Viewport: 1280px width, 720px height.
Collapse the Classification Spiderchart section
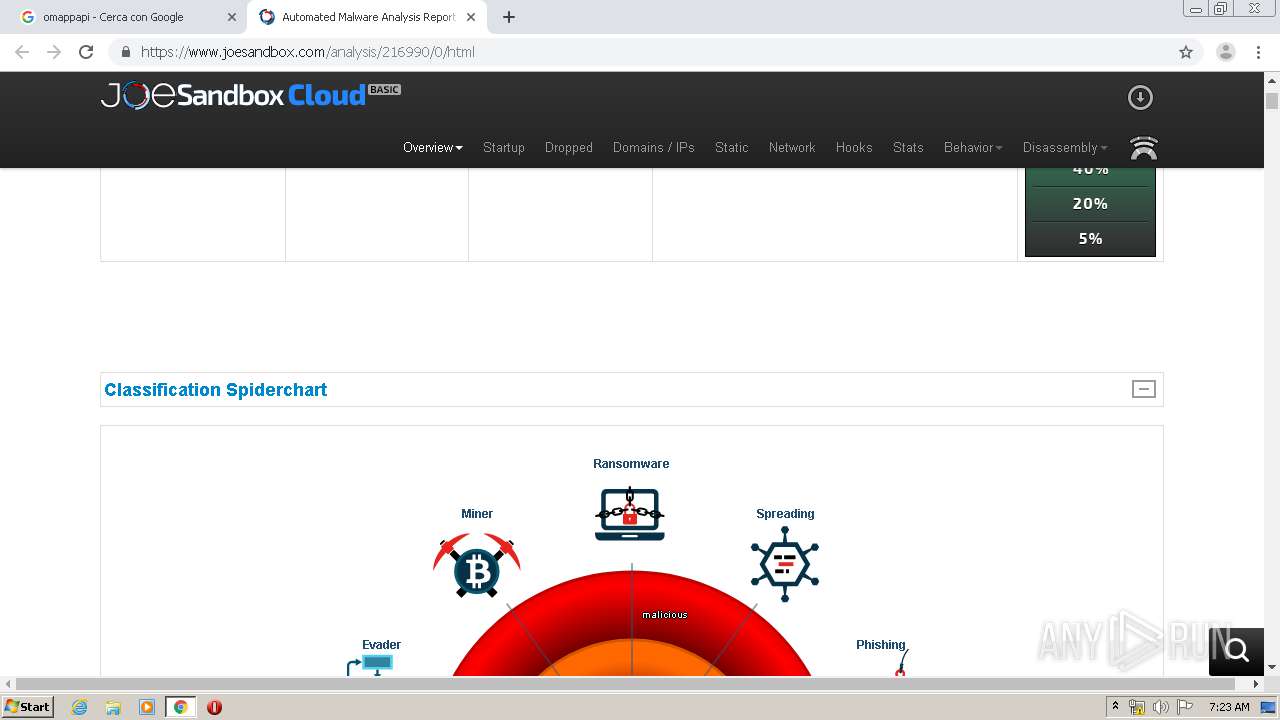(1143, 389)
